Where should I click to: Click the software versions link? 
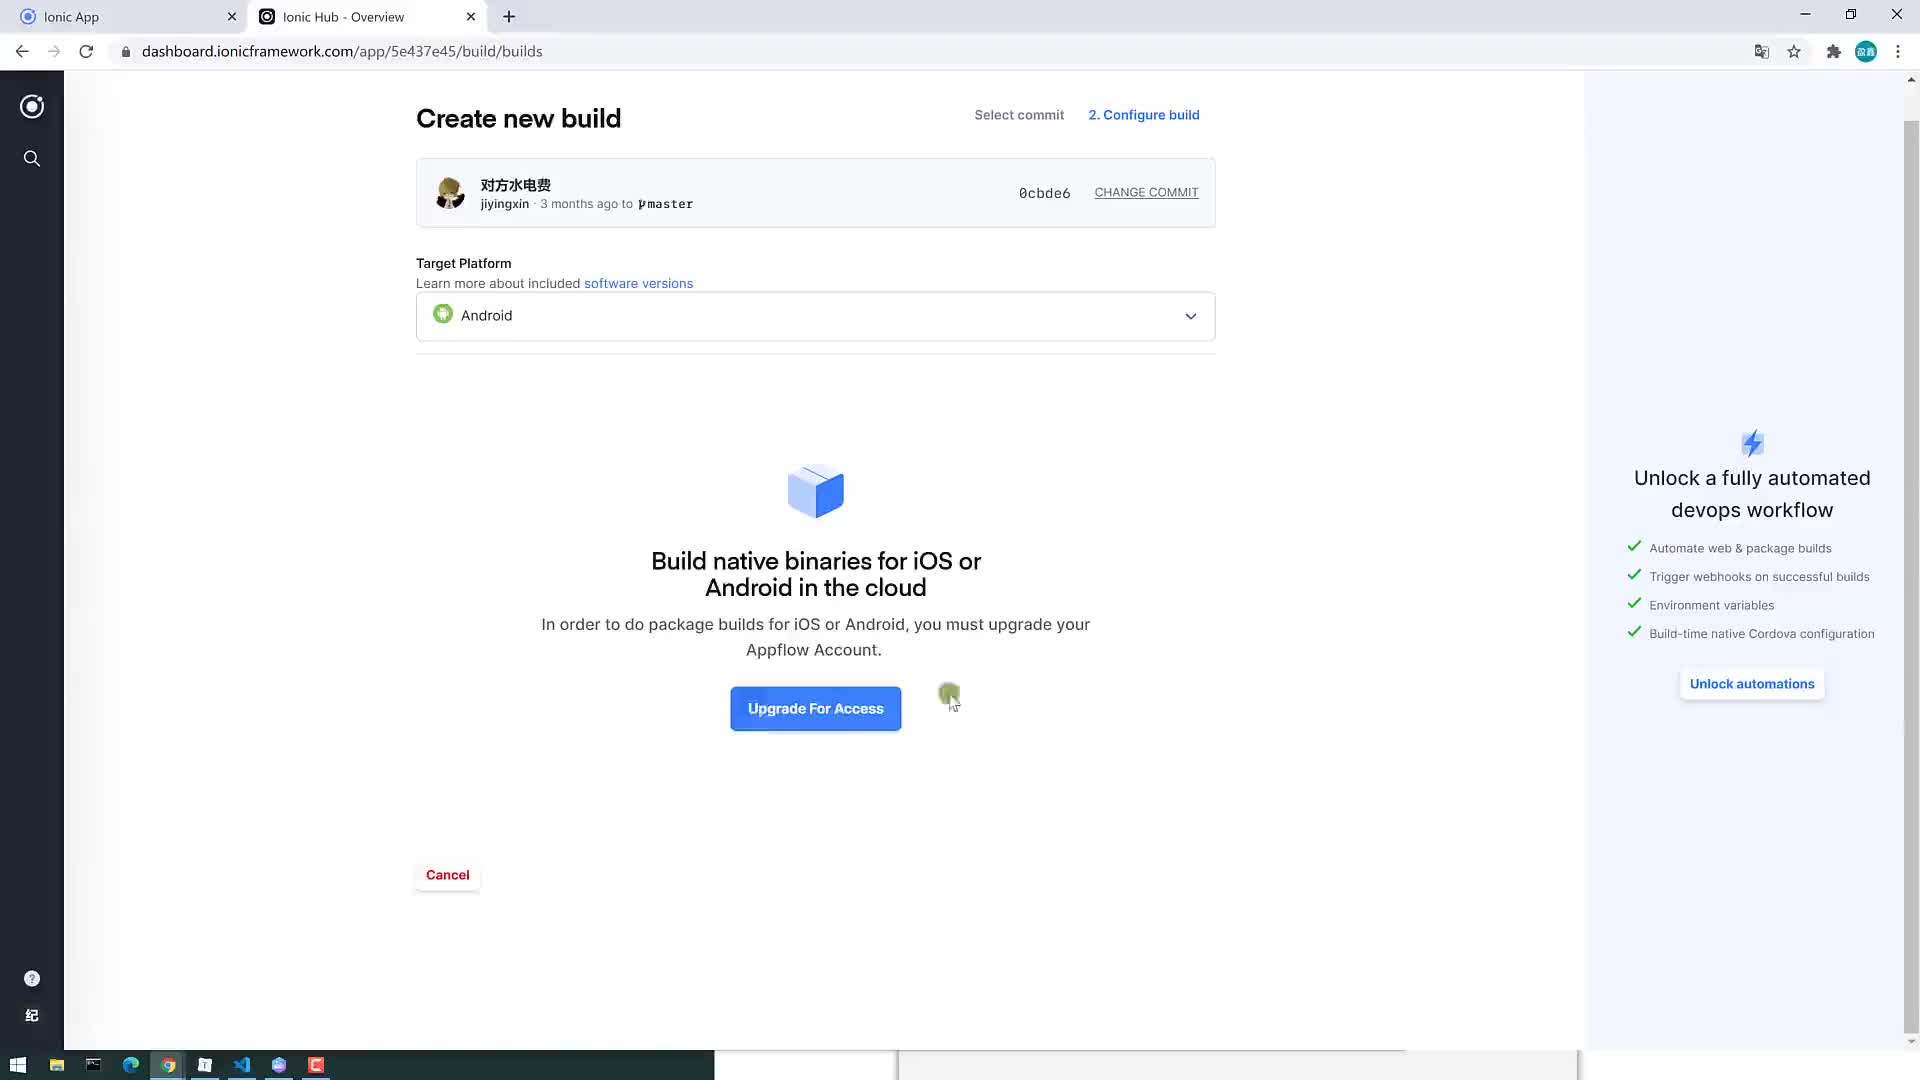[x=638, y=282]
